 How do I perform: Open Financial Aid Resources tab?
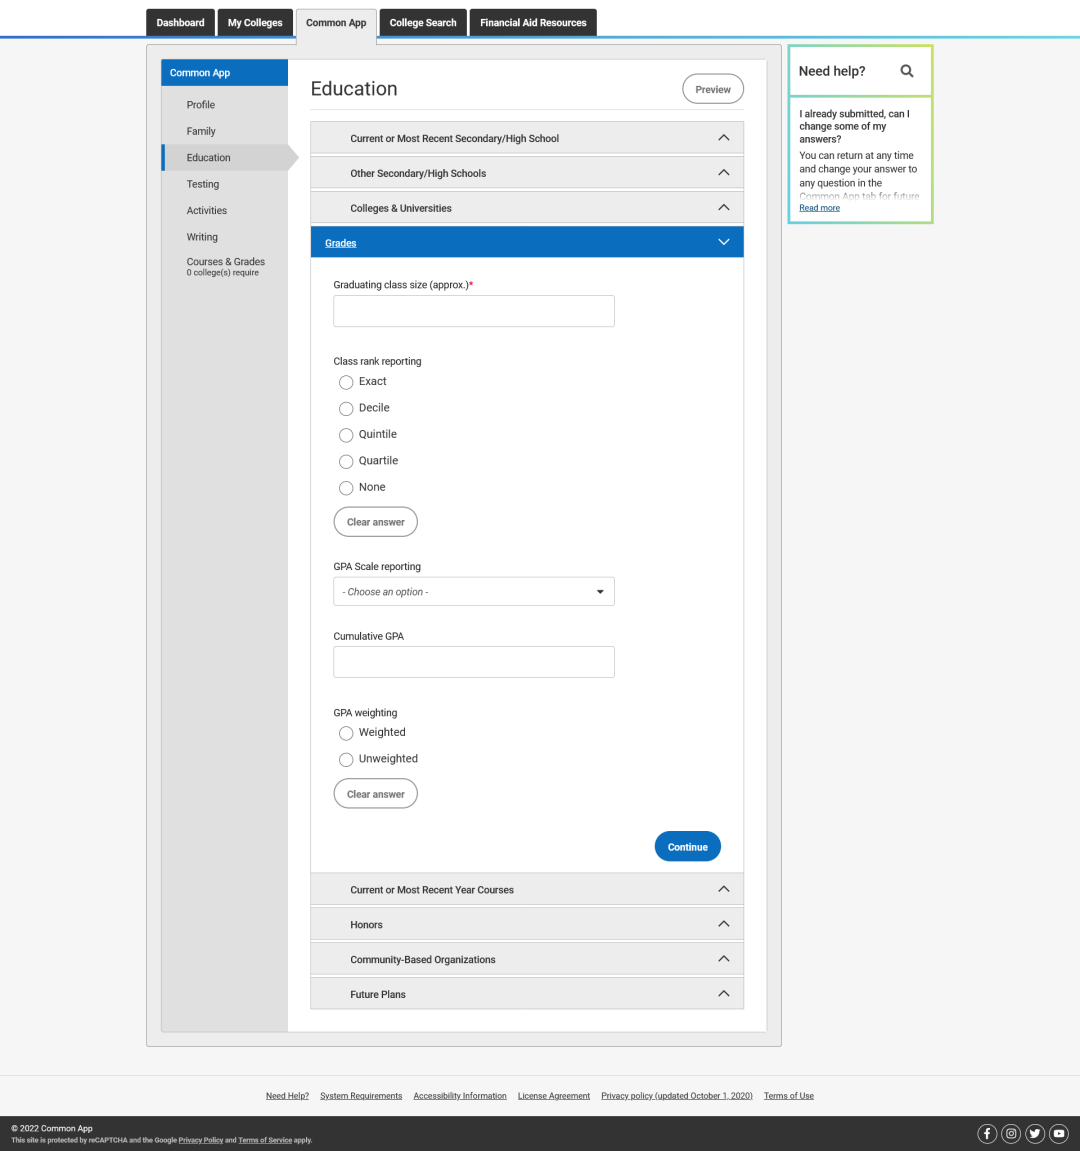(533, 23)
